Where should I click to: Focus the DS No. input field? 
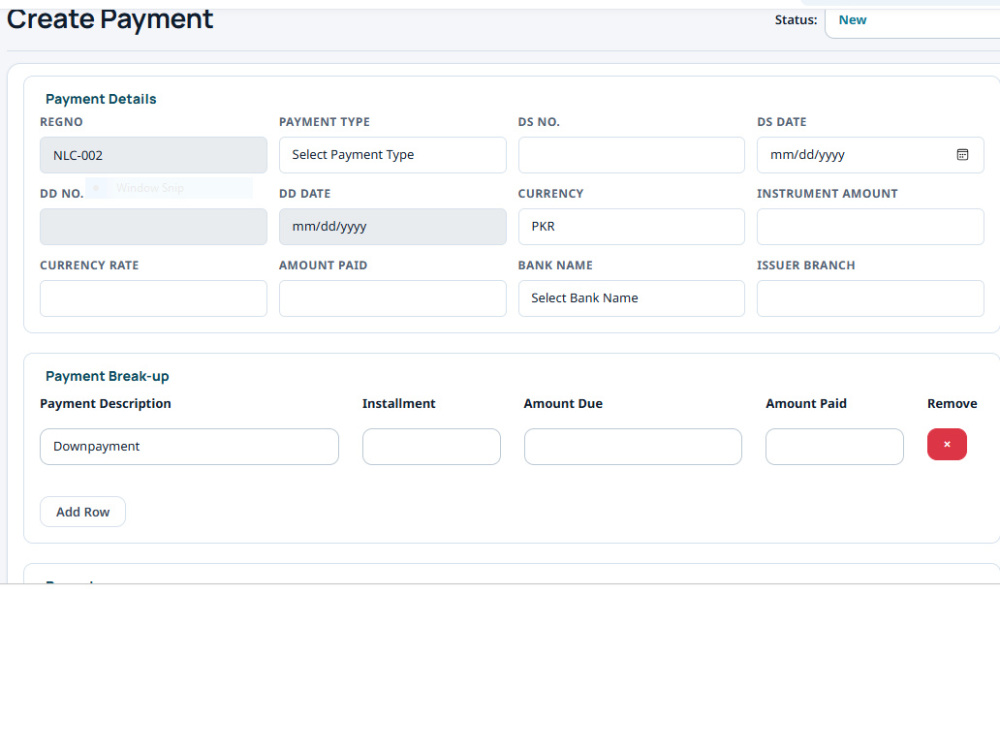pyautogui.click(x=631, y=155)
